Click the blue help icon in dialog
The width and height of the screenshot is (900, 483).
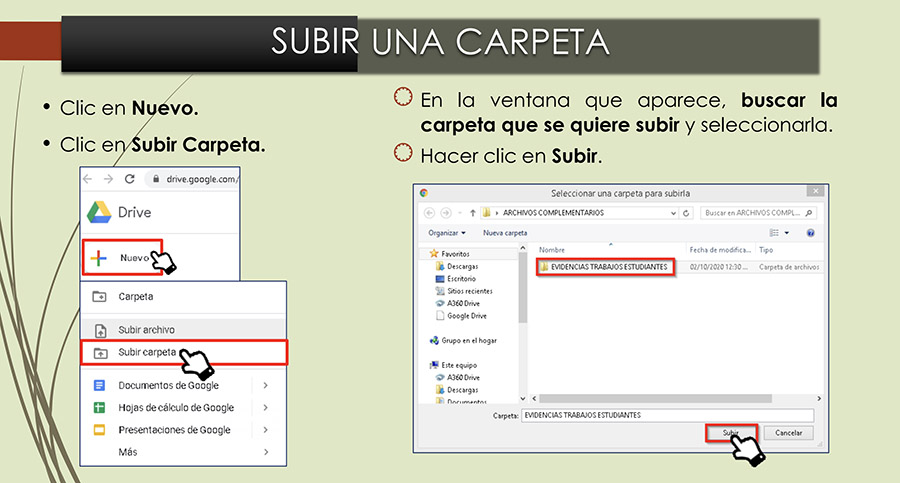click(810, 233)
